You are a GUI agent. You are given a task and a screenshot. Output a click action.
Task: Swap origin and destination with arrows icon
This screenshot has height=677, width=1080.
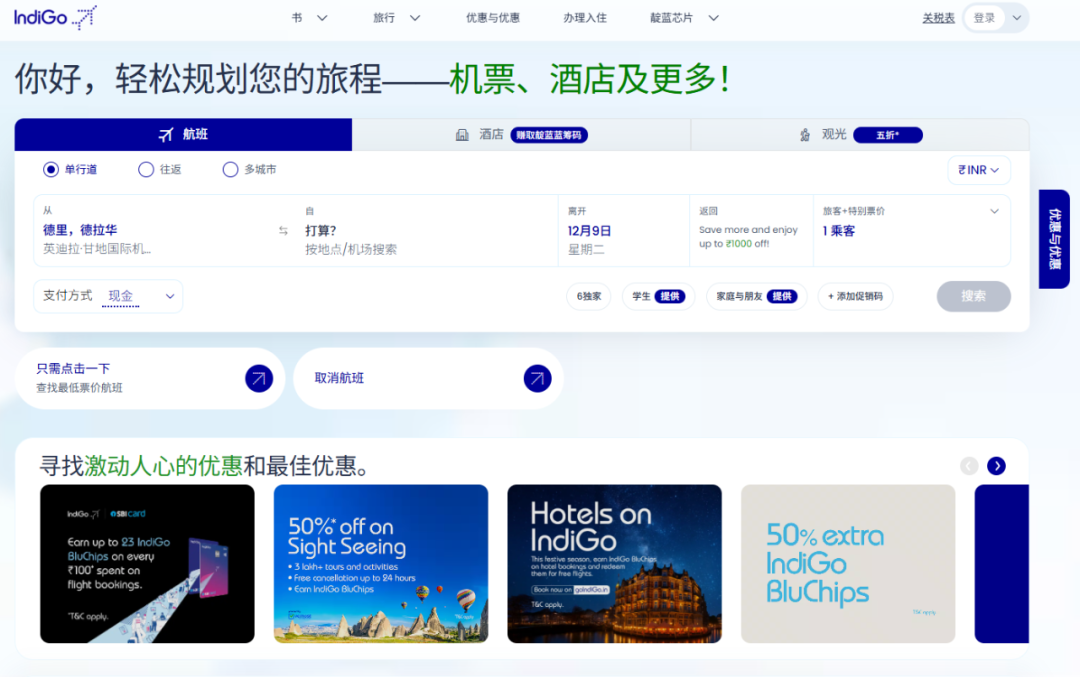point(283,231)
